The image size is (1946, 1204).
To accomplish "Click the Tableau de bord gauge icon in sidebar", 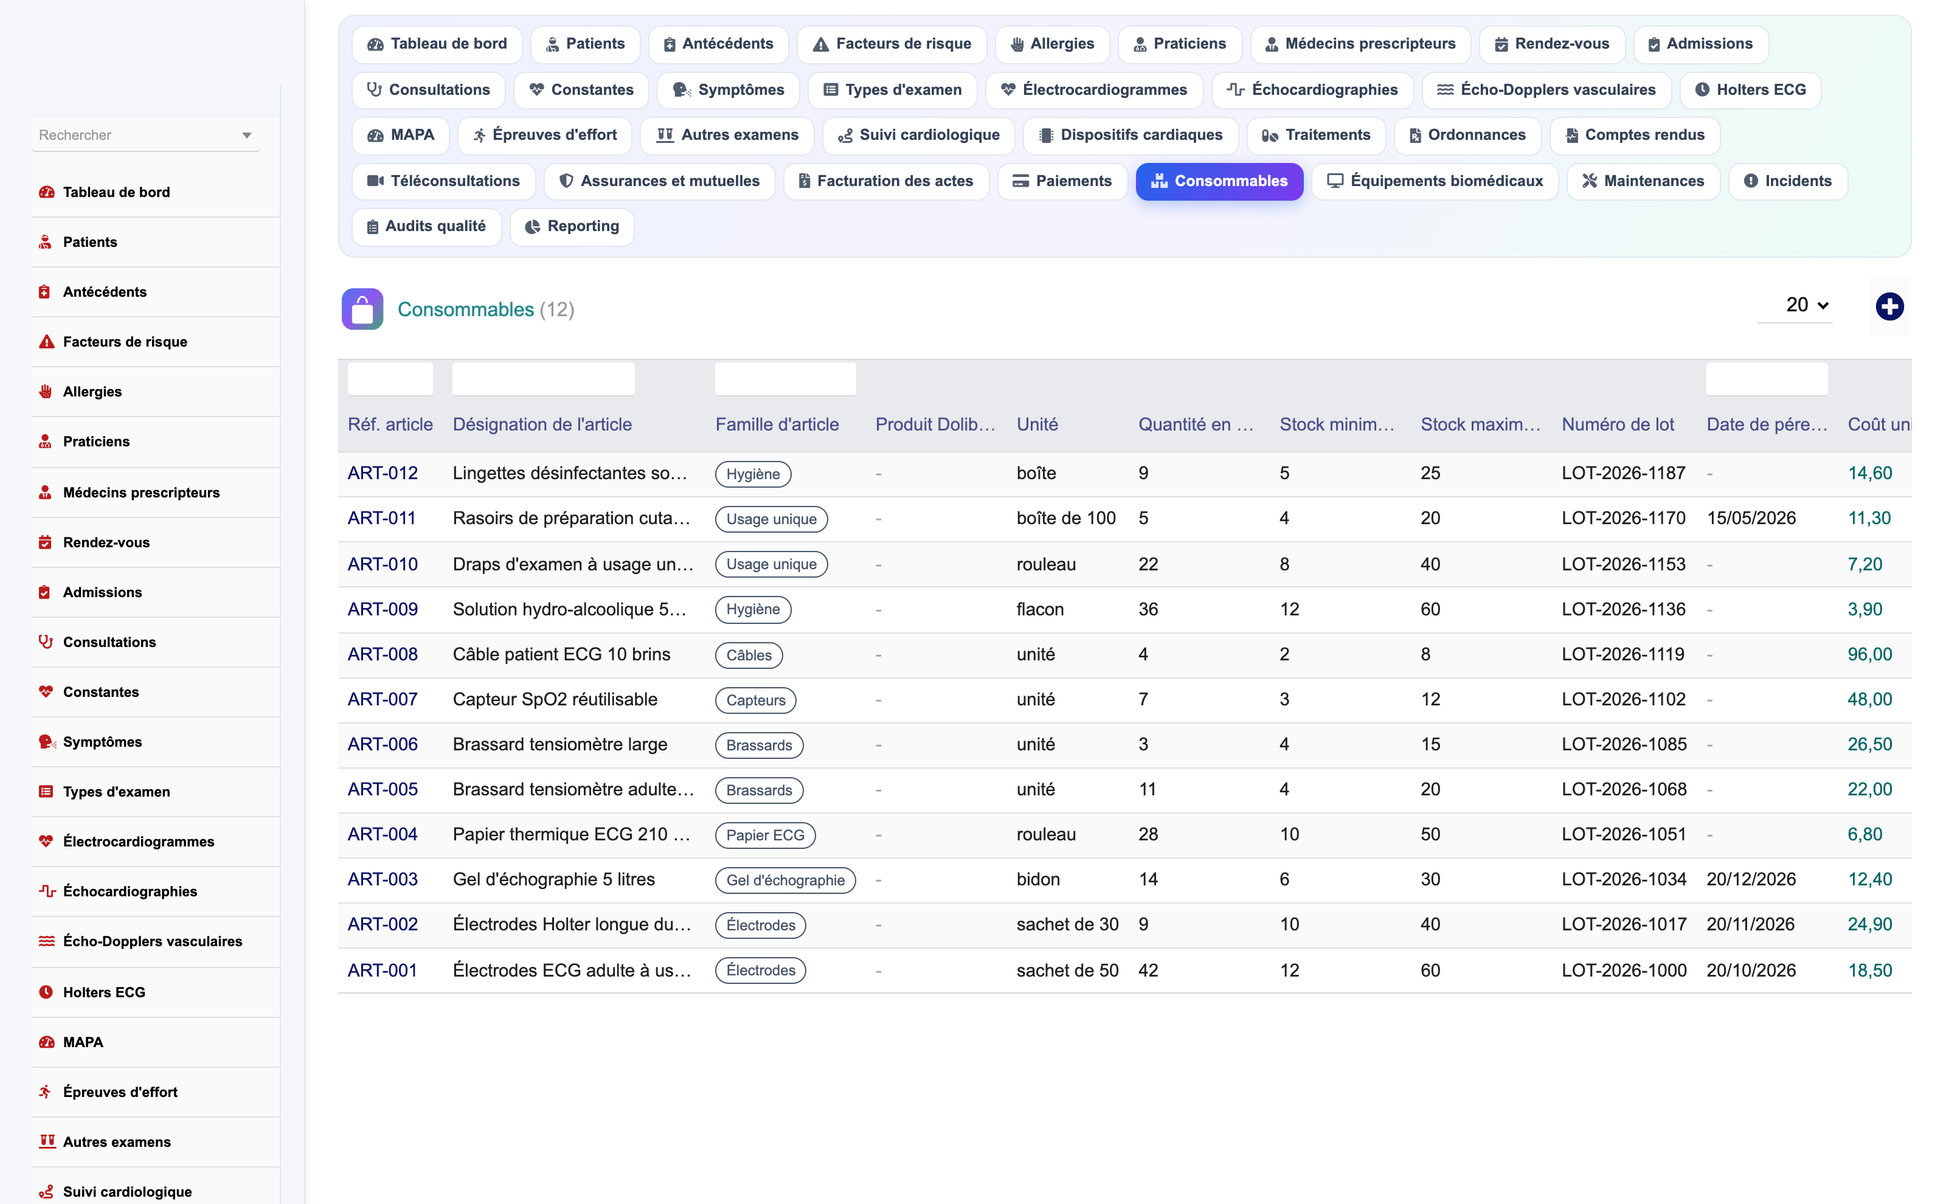I will click(46, 192).
